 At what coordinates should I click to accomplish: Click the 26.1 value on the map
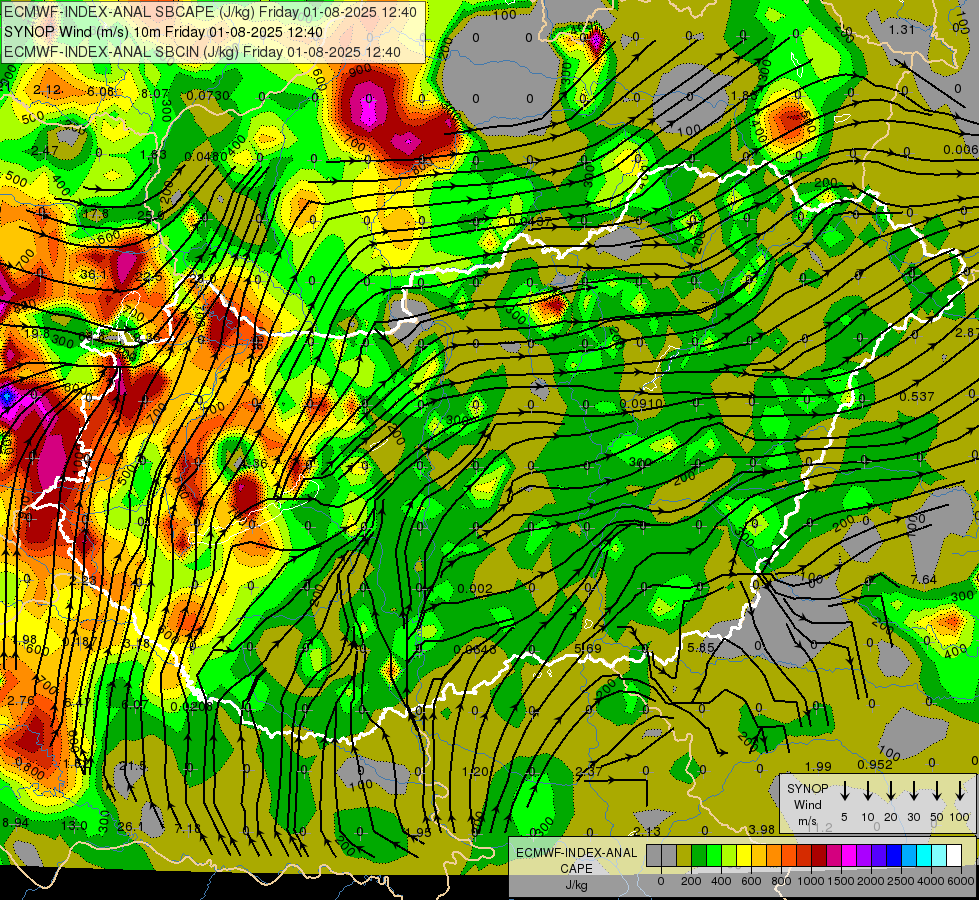130,827
